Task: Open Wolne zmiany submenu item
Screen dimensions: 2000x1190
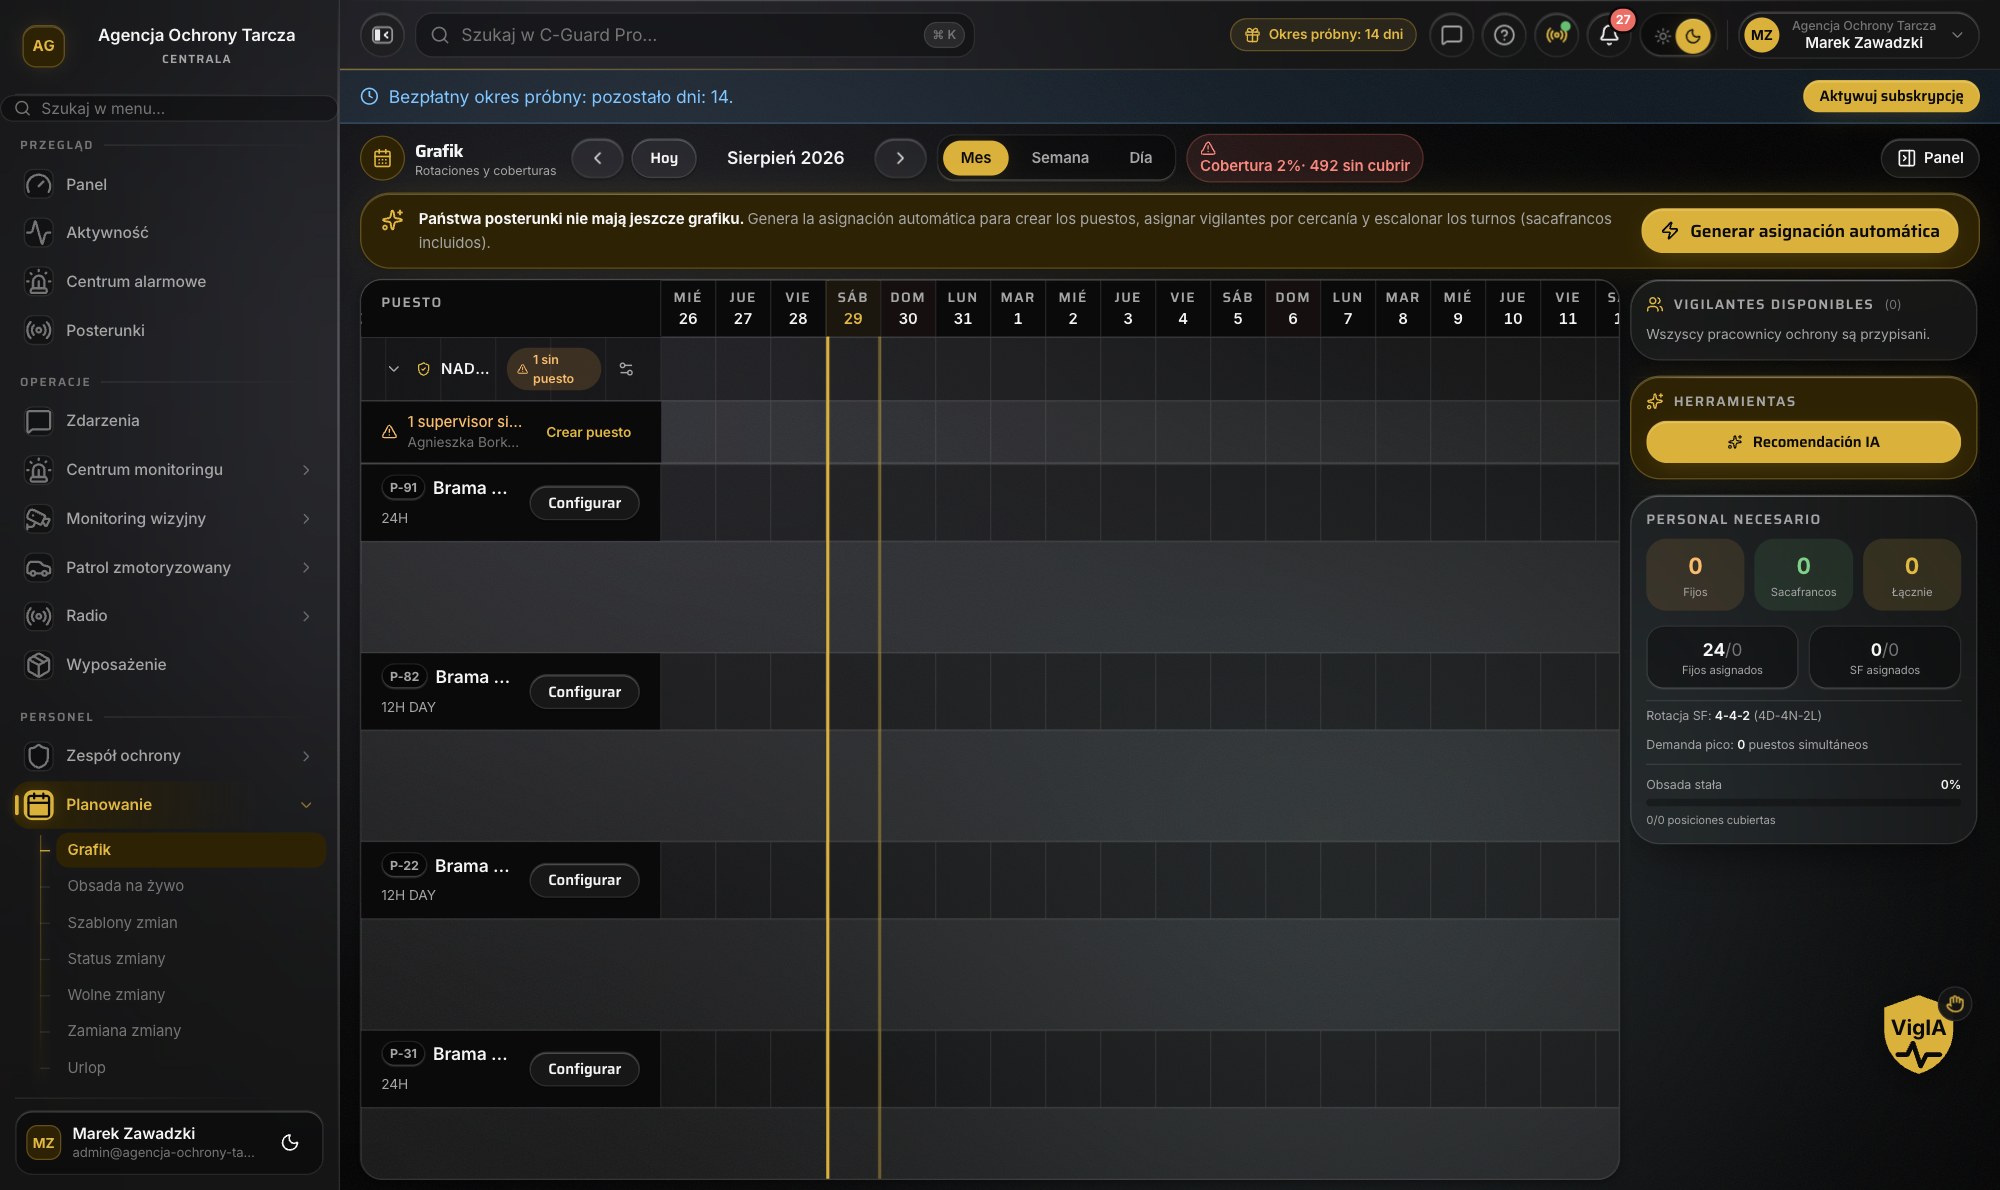Action: click(x=190, y=995)
